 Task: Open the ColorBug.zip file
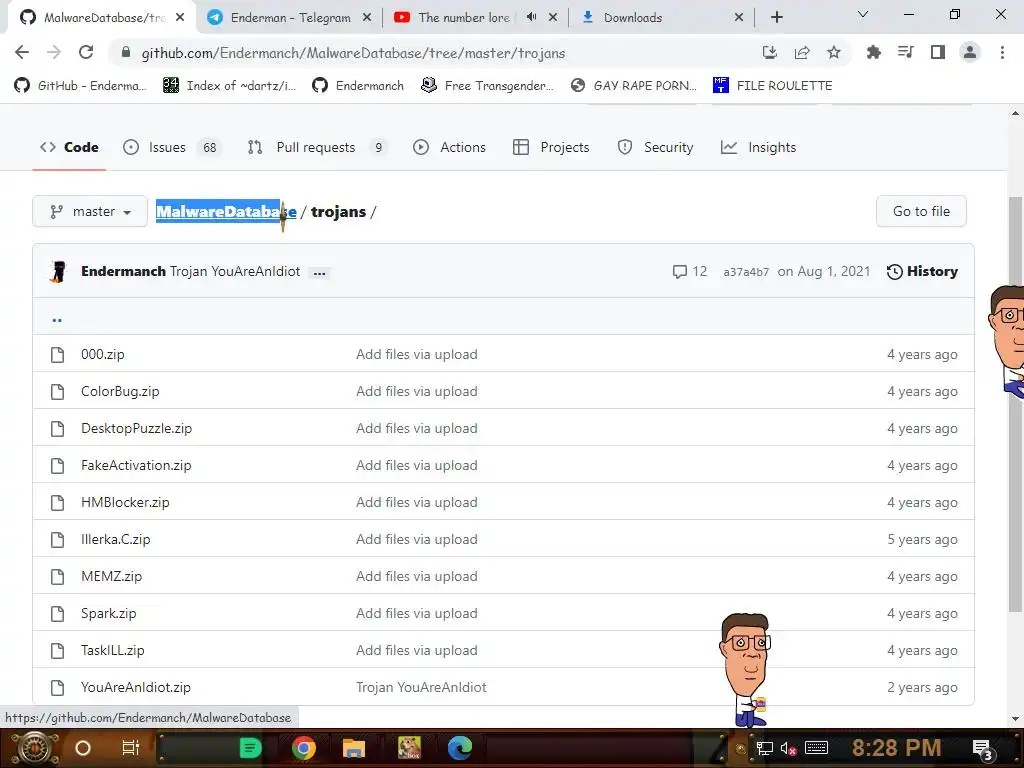(x=120, y=391)
